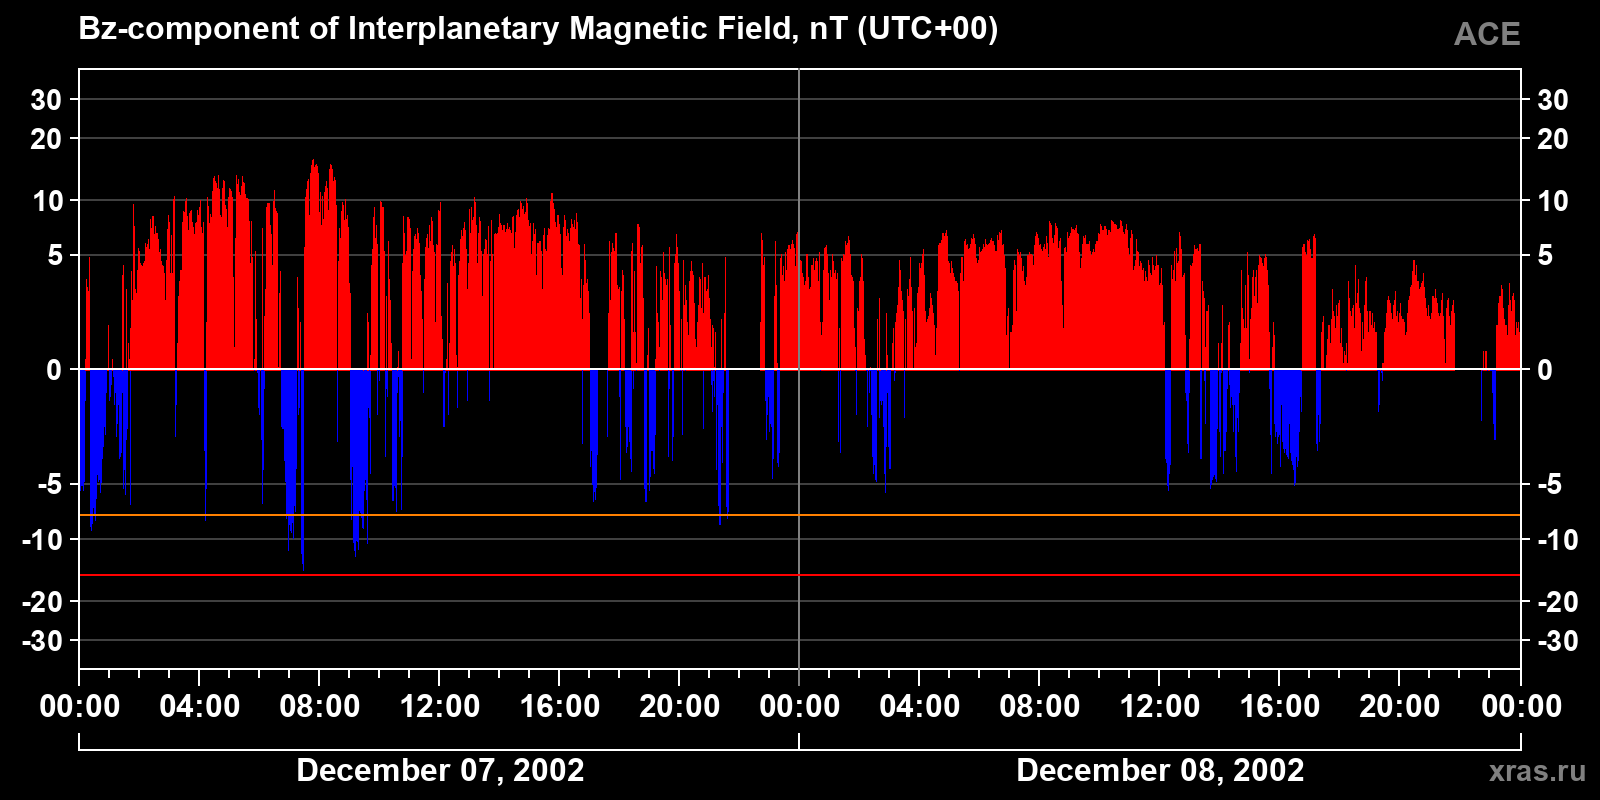Click the right axis value -10
The height and width of the screenshot is (800, 1600).
tap(1557, 540)
